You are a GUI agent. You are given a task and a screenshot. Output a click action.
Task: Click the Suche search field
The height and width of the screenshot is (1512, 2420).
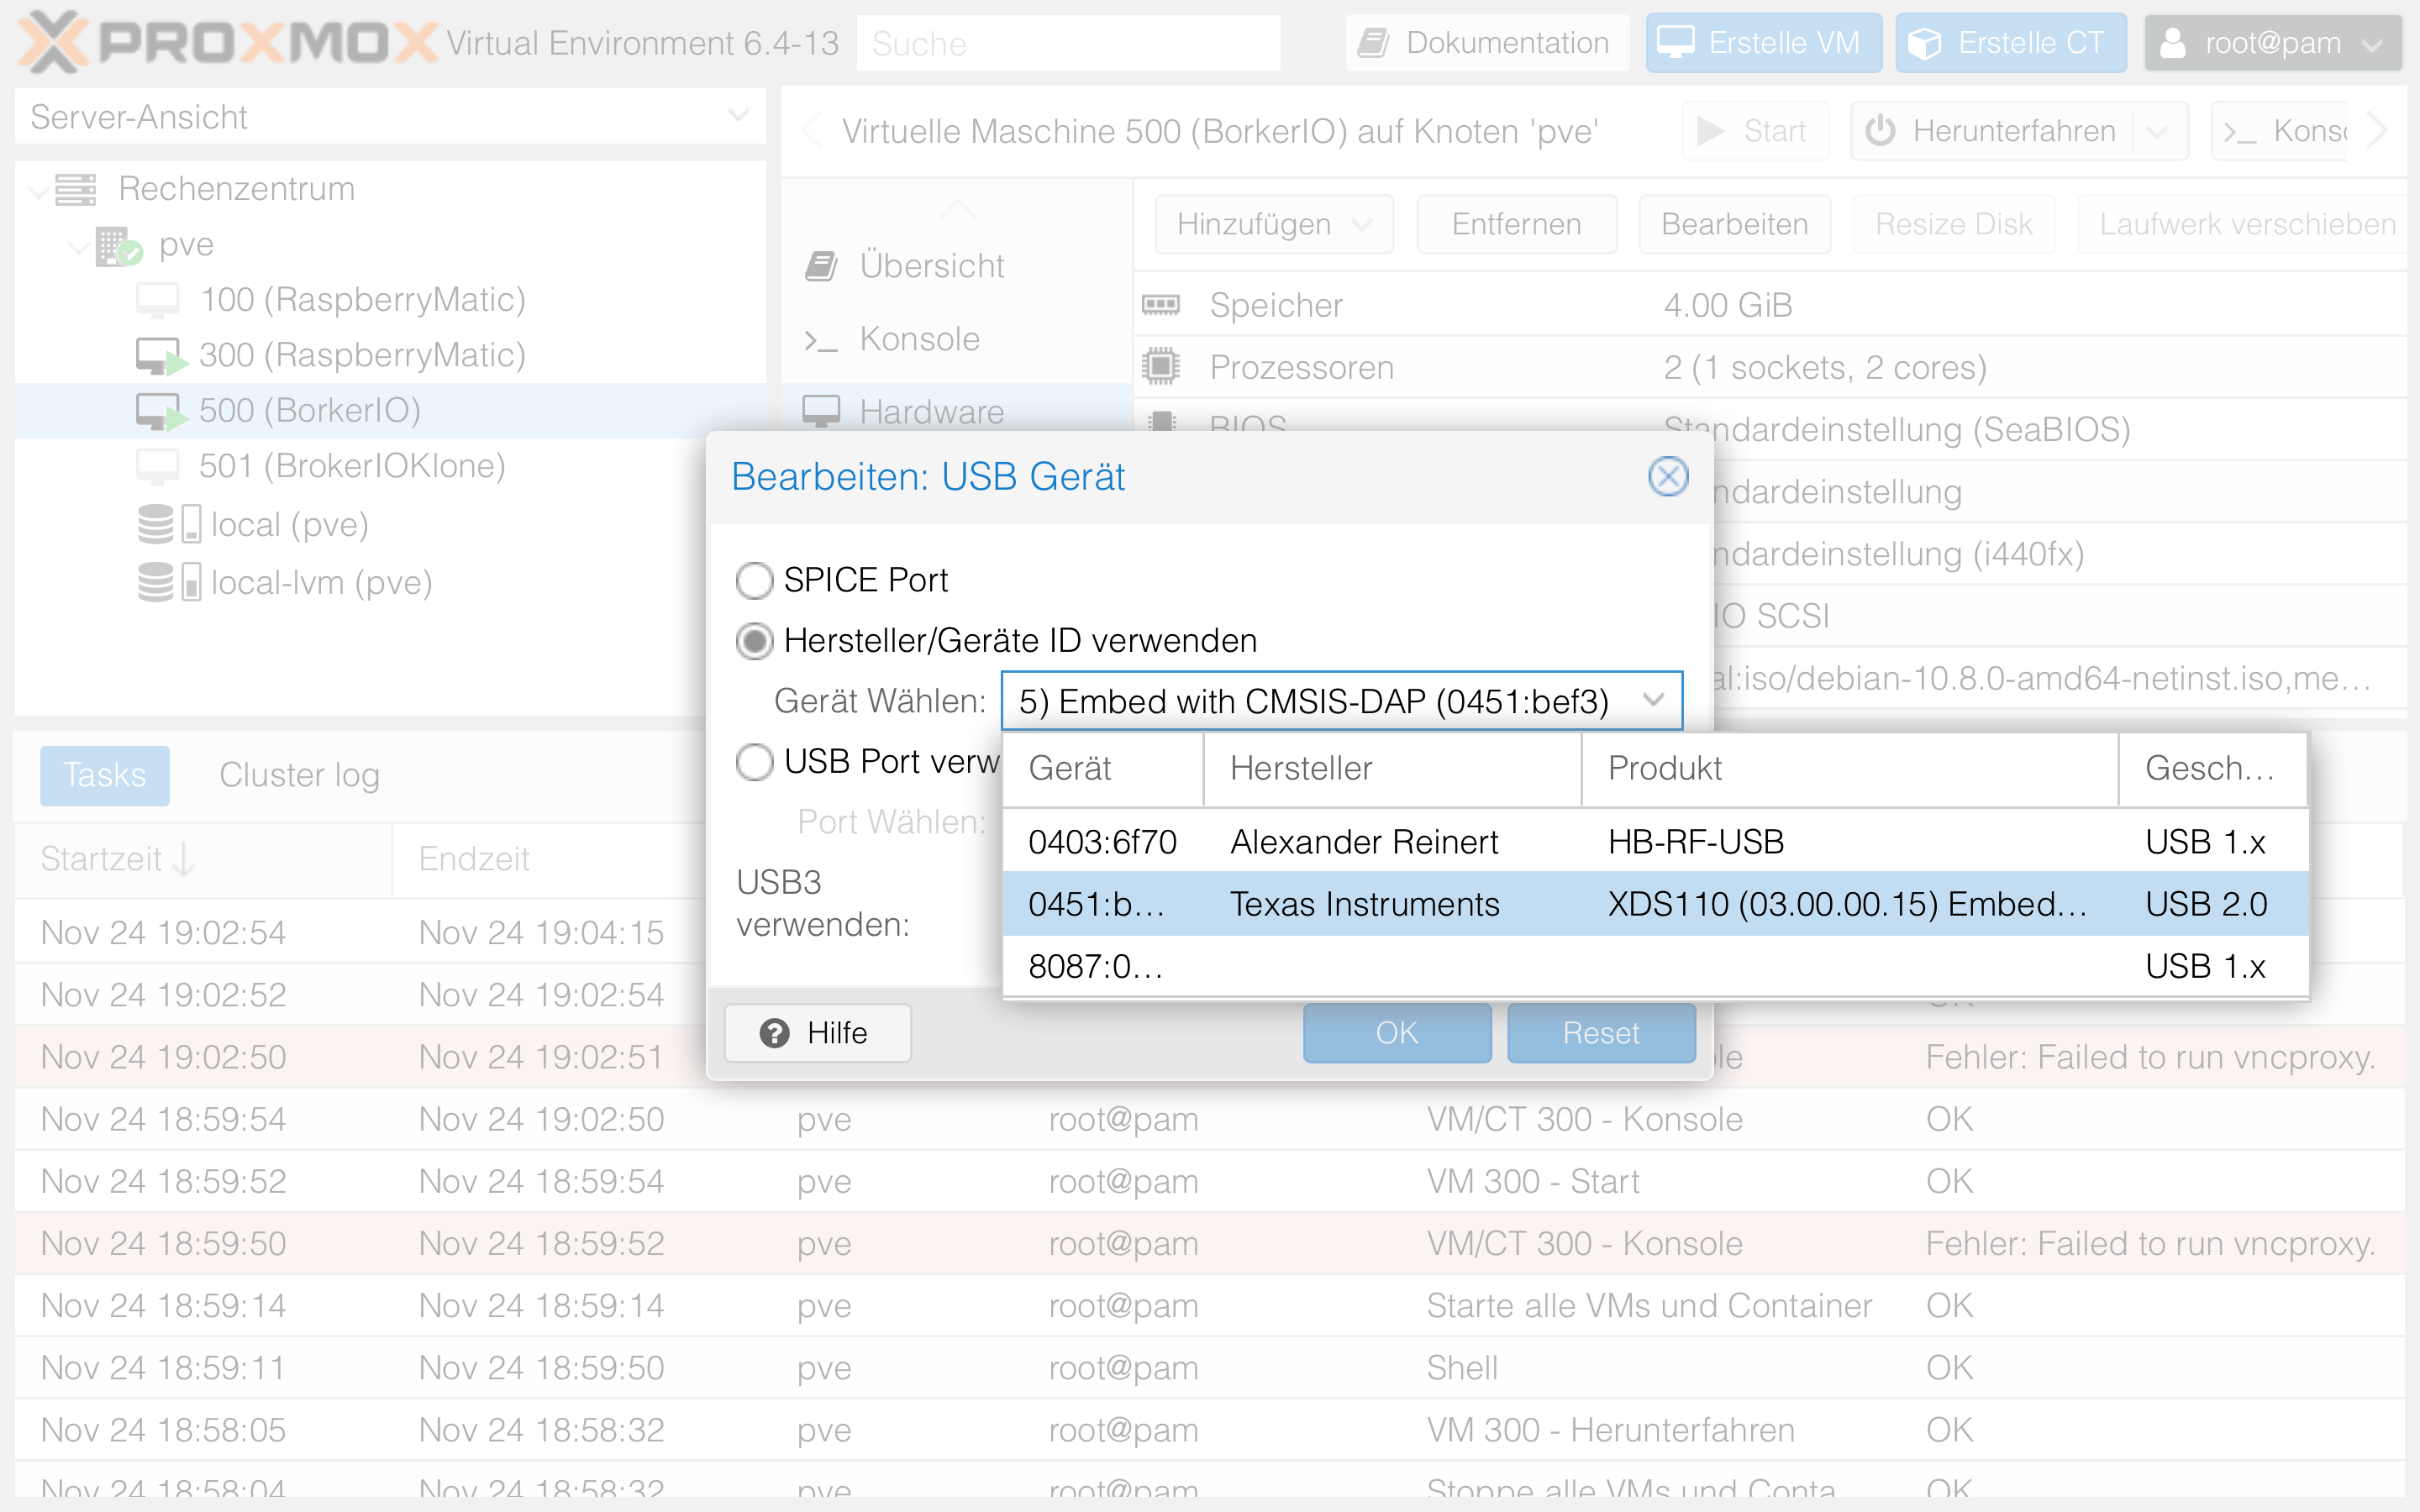pyautogui.click(x=1067, y=43)
